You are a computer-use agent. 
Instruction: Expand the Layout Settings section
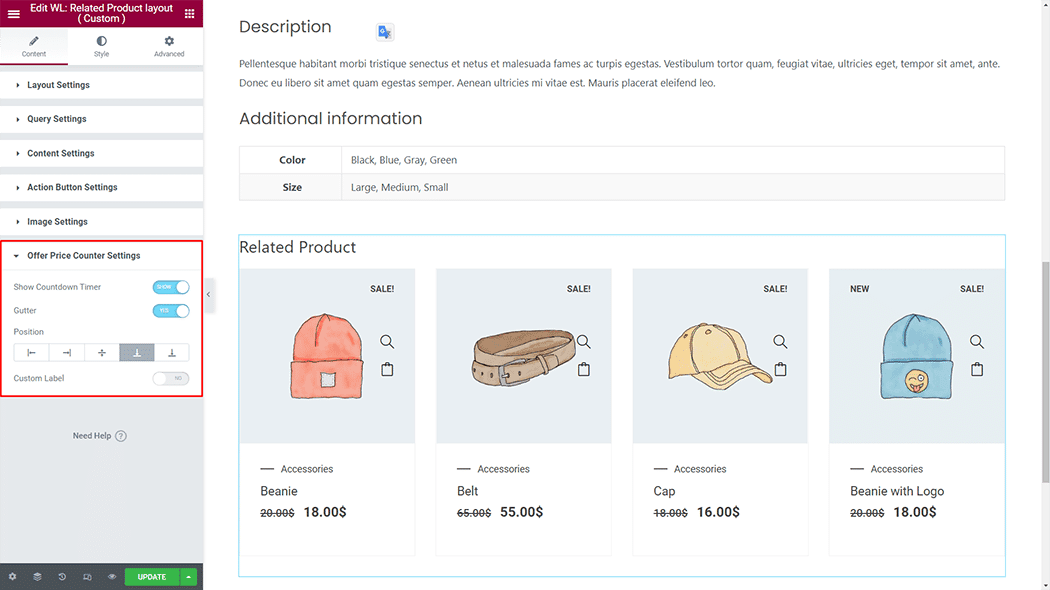click(x=58, y=85)
